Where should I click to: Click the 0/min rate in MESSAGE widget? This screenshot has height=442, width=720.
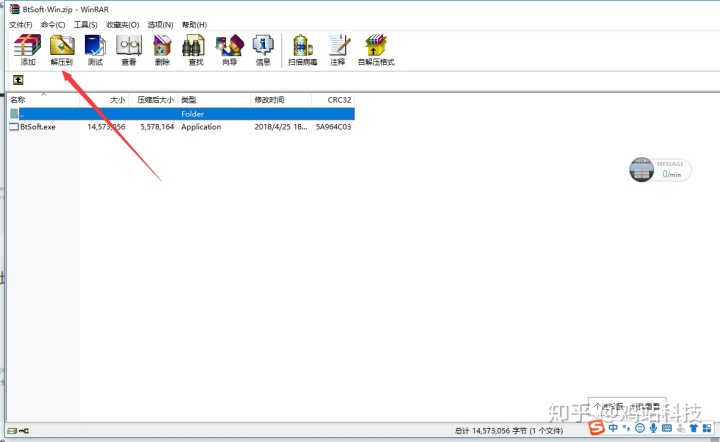click(672, 174)
